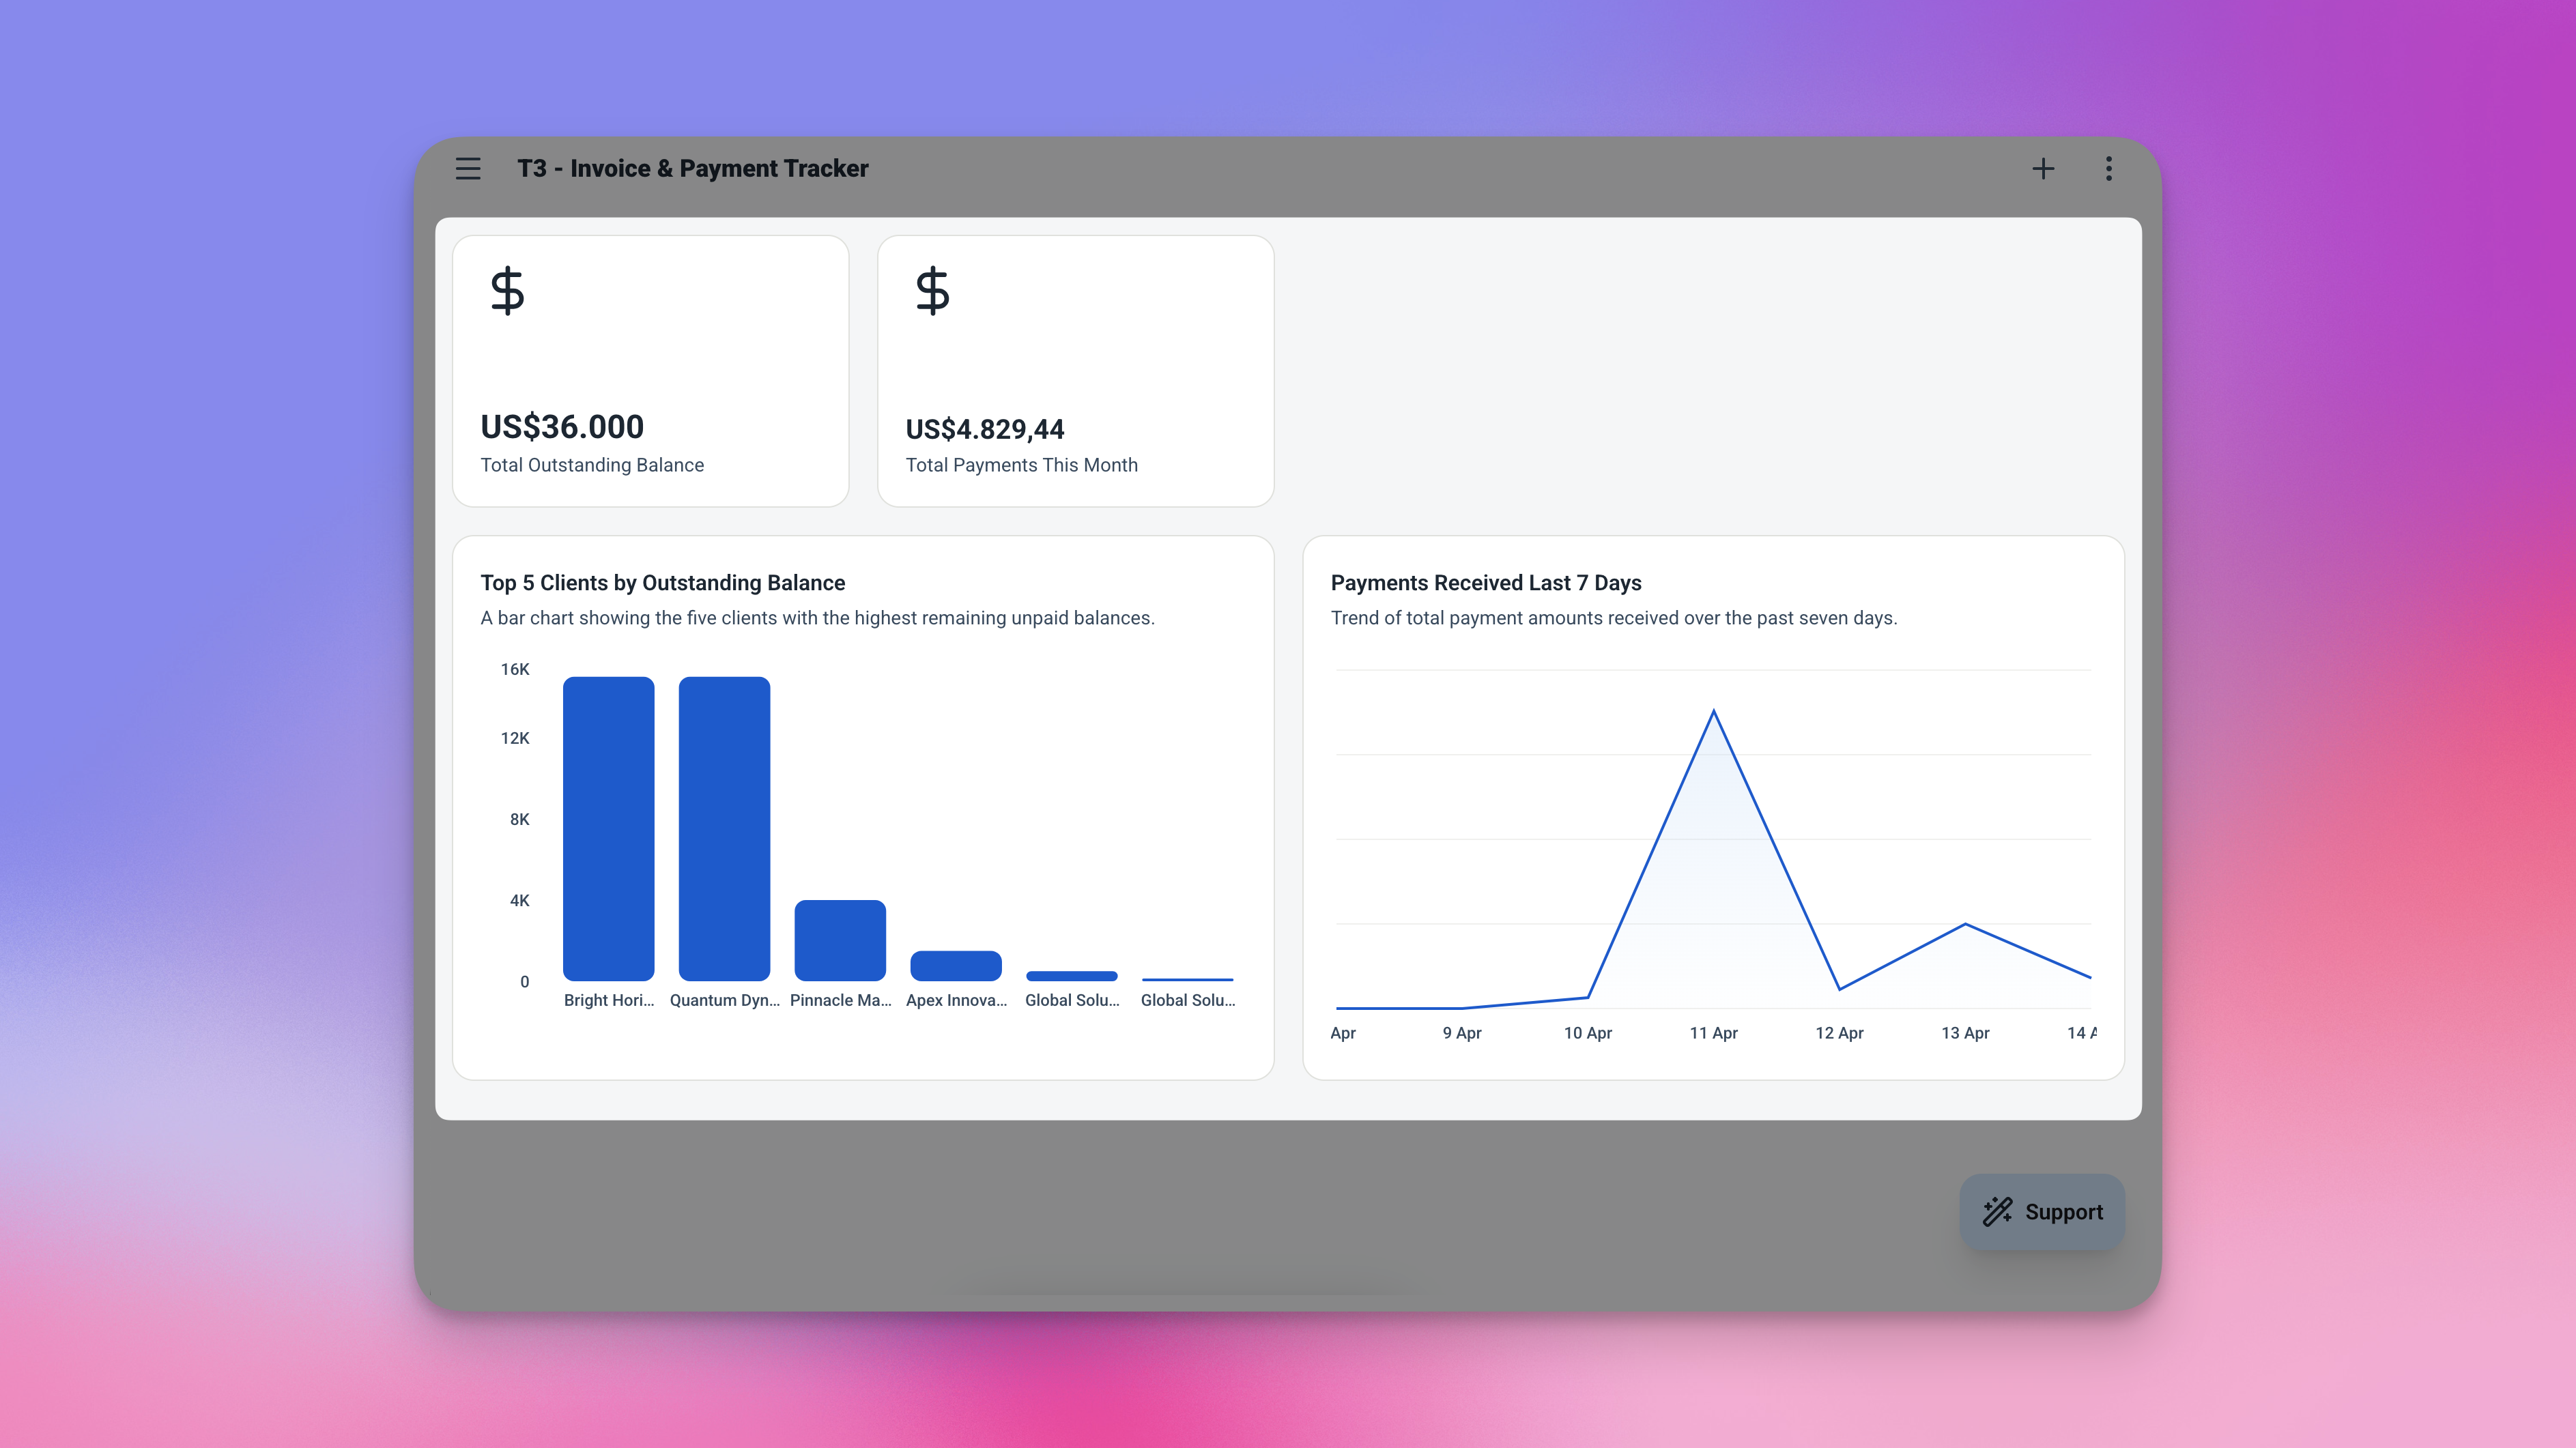Select the US$36.000 outstanding balance value

pyautogui.click(x=562, y=427)
